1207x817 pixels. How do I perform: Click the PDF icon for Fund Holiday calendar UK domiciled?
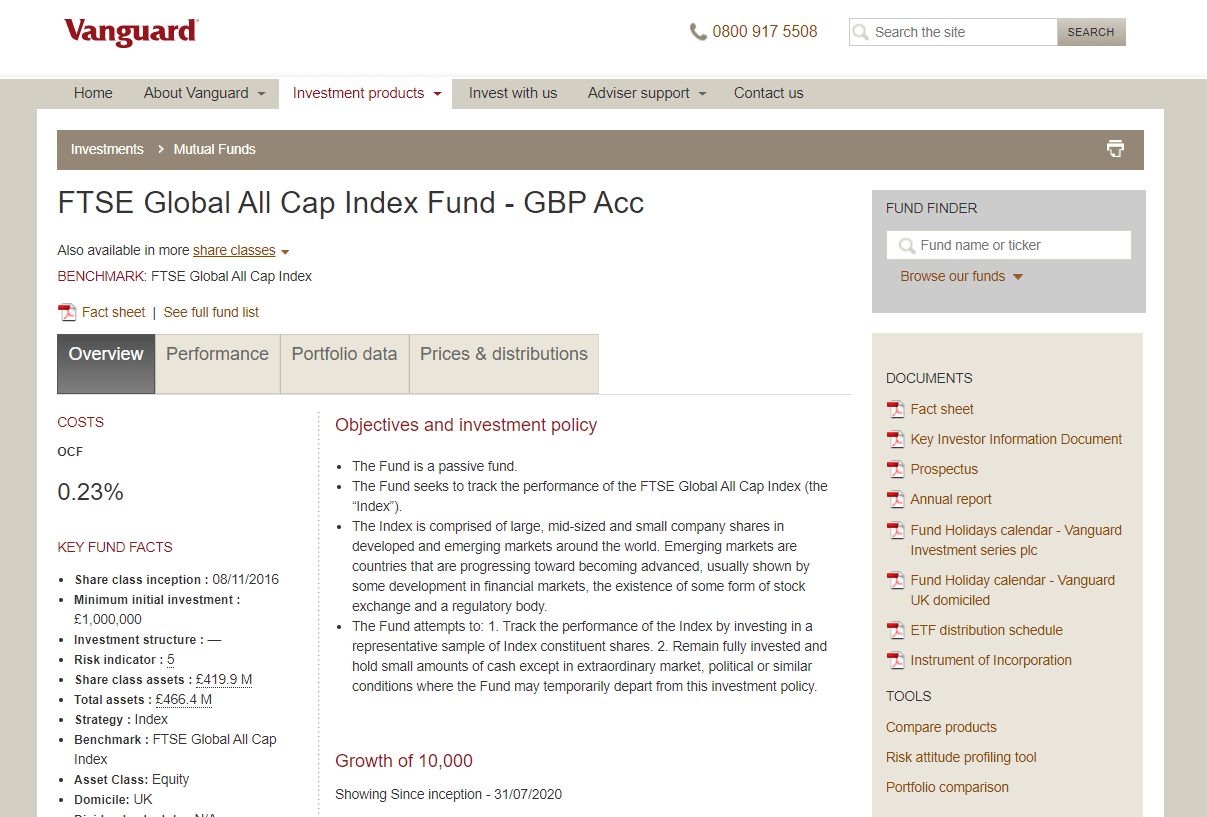(x=895, y=580)
